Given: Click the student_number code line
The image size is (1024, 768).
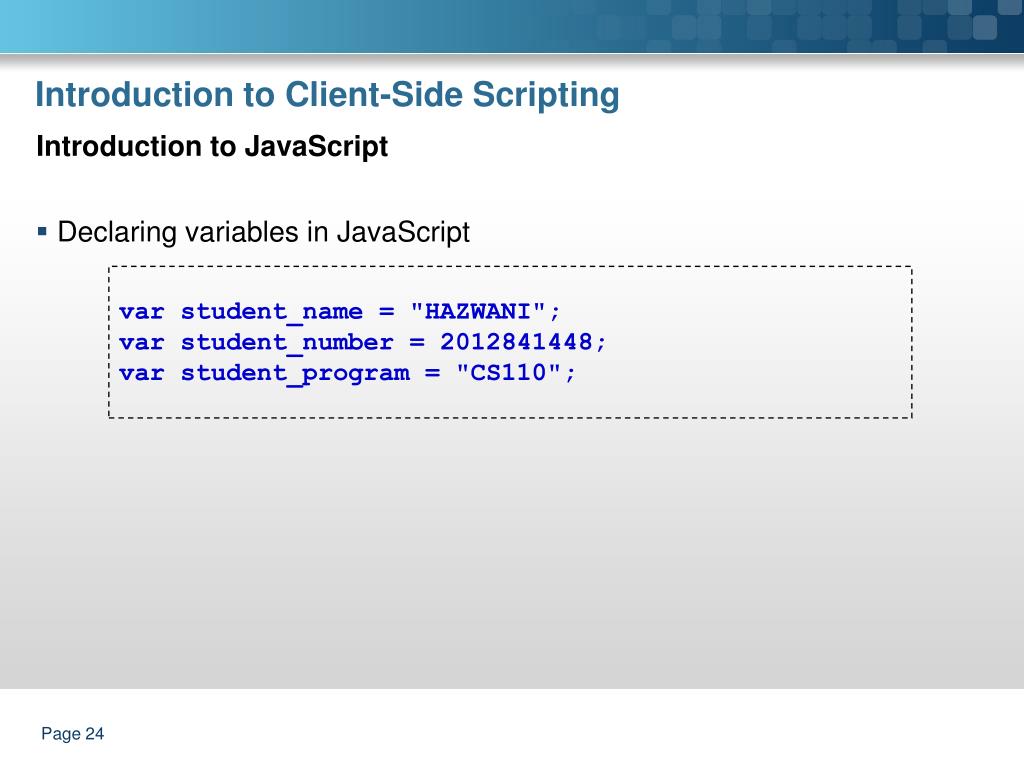Looking at the screenshot, I should 362,342.
